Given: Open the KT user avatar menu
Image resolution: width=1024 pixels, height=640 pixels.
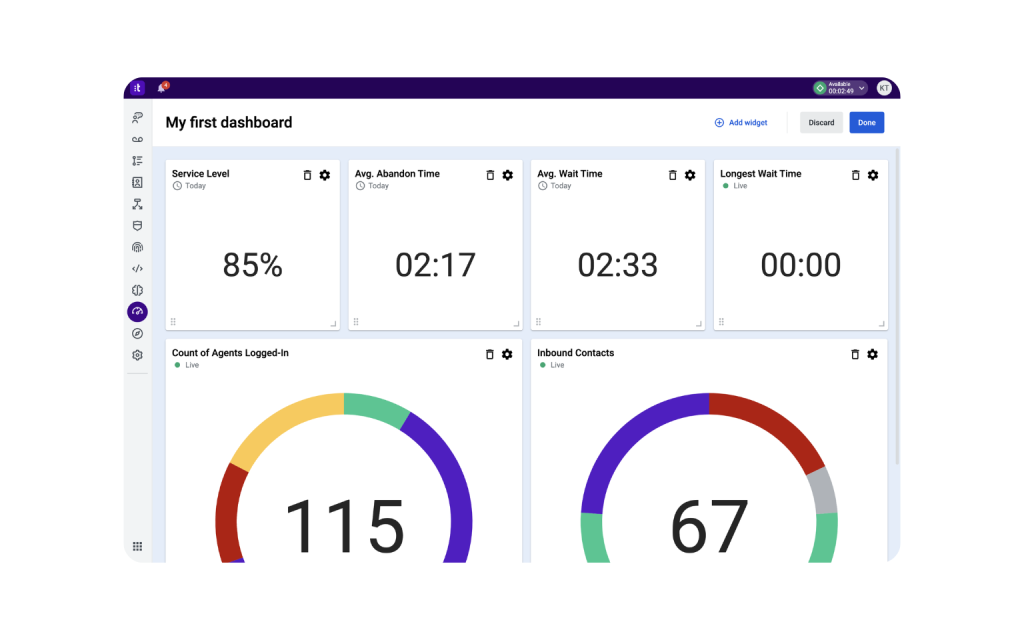Looking at the screenshot, I should pyautogui.click(x=884, y=88).
